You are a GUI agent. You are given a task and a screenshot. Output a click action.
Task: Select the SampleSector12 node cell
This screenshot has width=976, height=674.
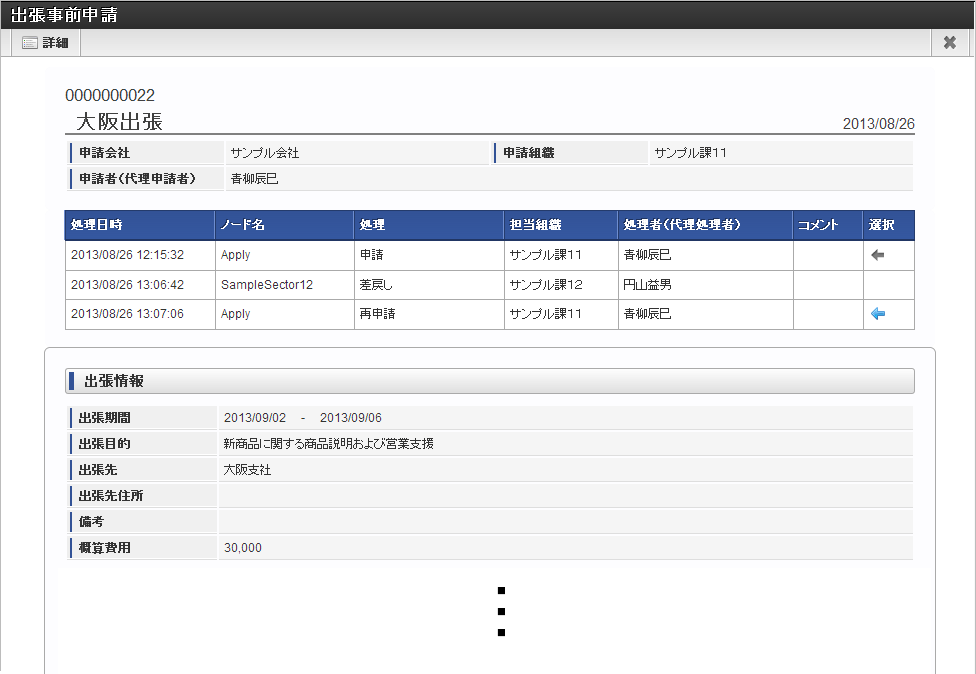coord(267,285)
